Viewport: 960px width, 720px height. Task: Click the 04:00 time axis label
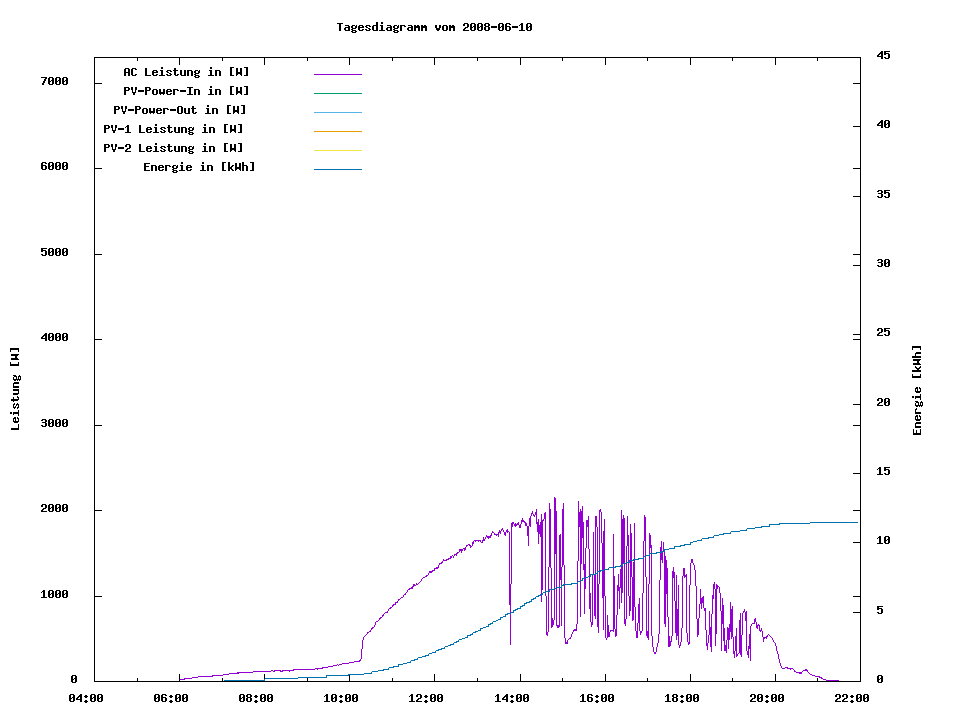(86, 698)
